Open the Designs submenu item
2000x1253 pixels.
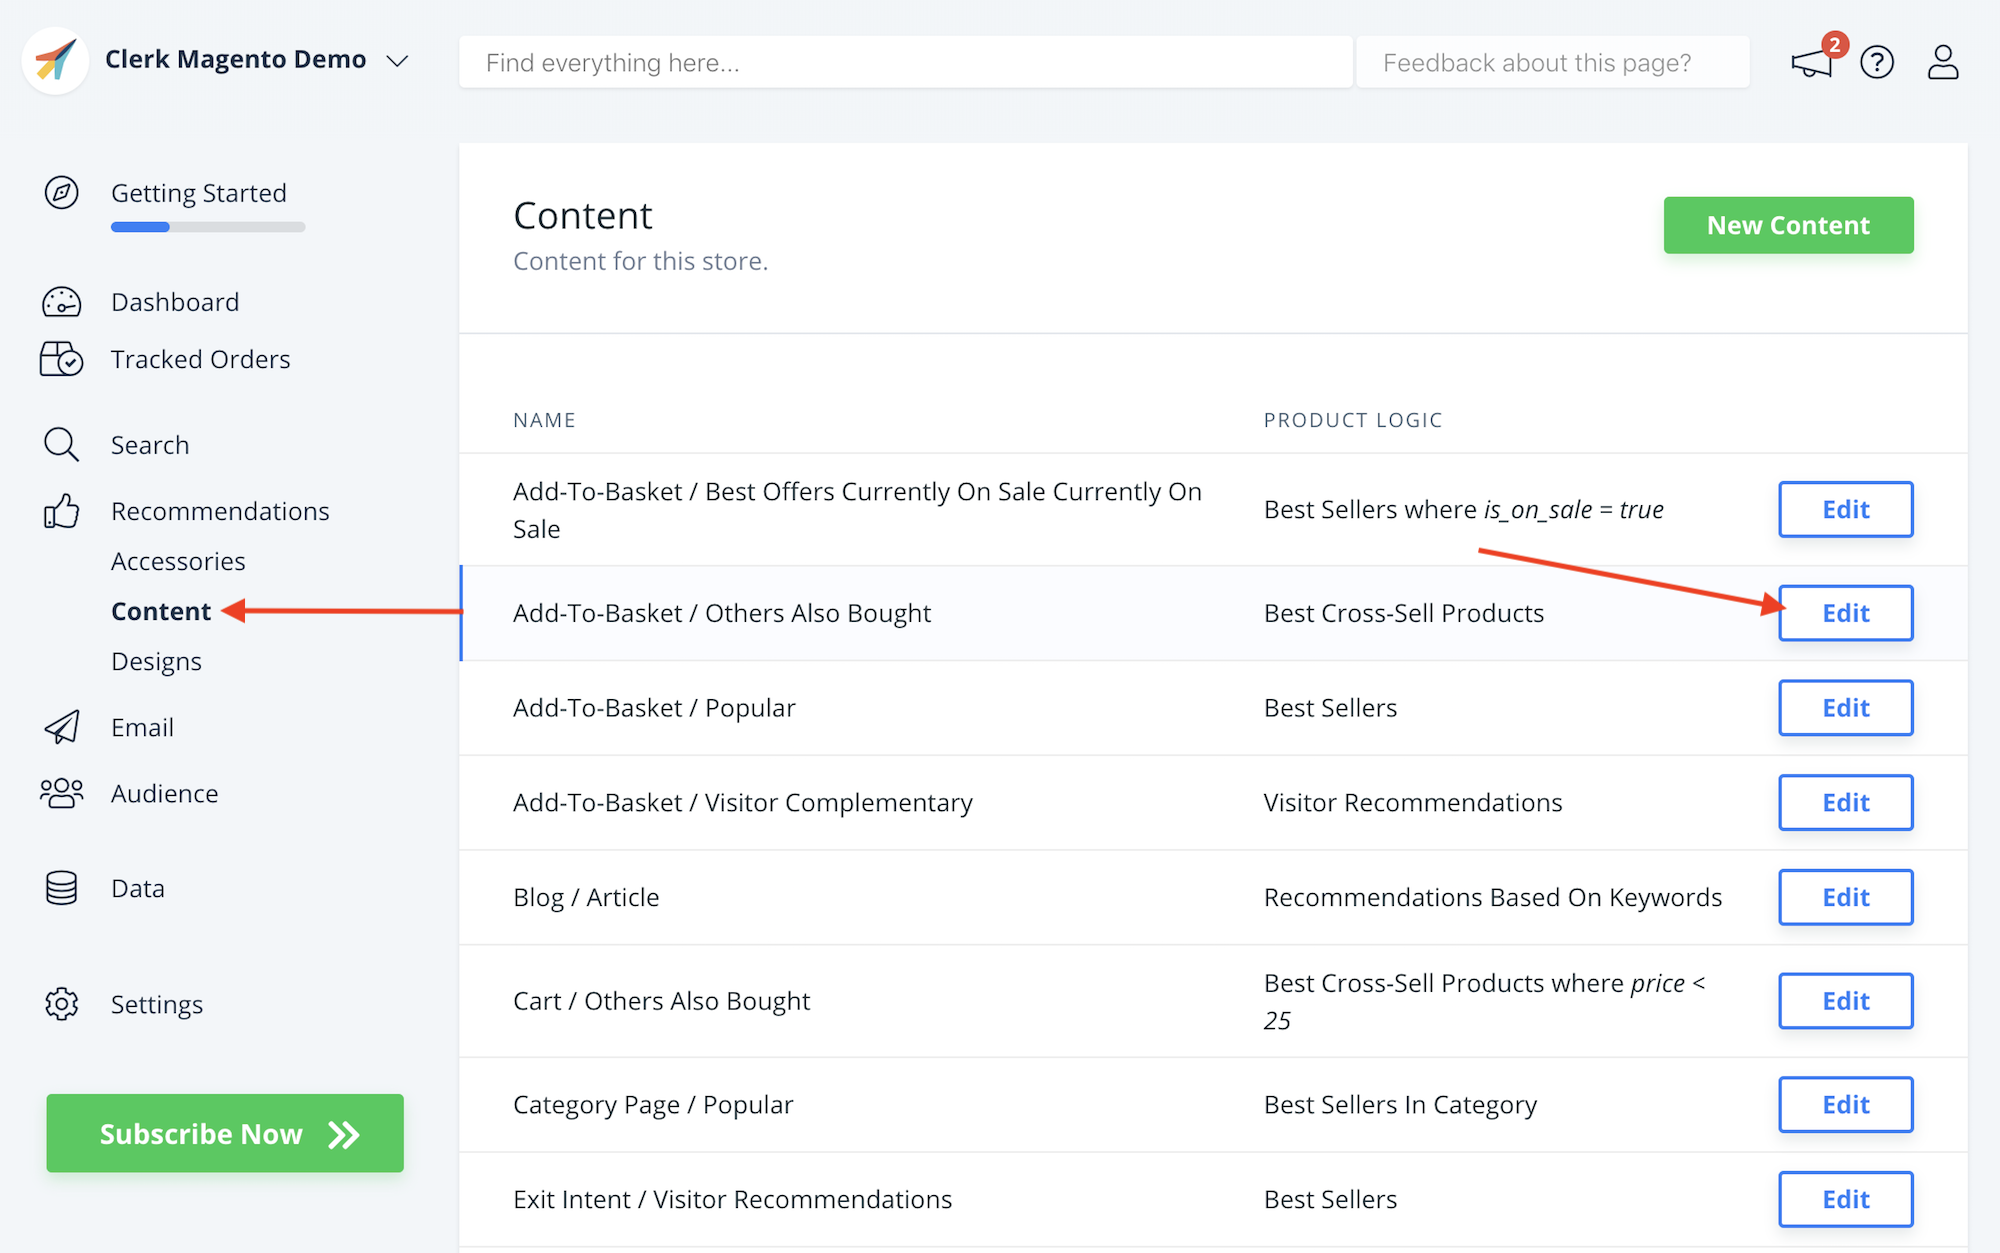tap(156, 661)
